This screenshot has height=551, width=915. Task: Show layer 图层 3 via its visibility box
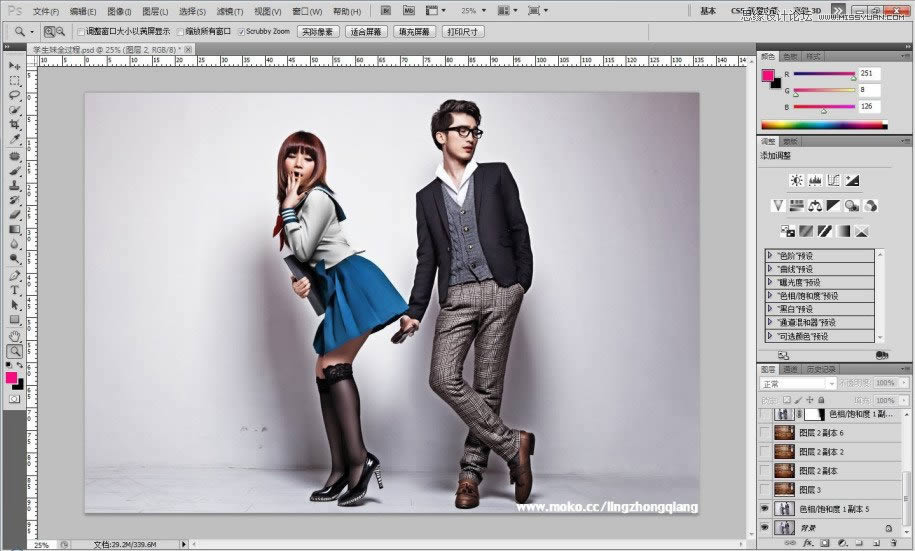click(x=766, y=489)
